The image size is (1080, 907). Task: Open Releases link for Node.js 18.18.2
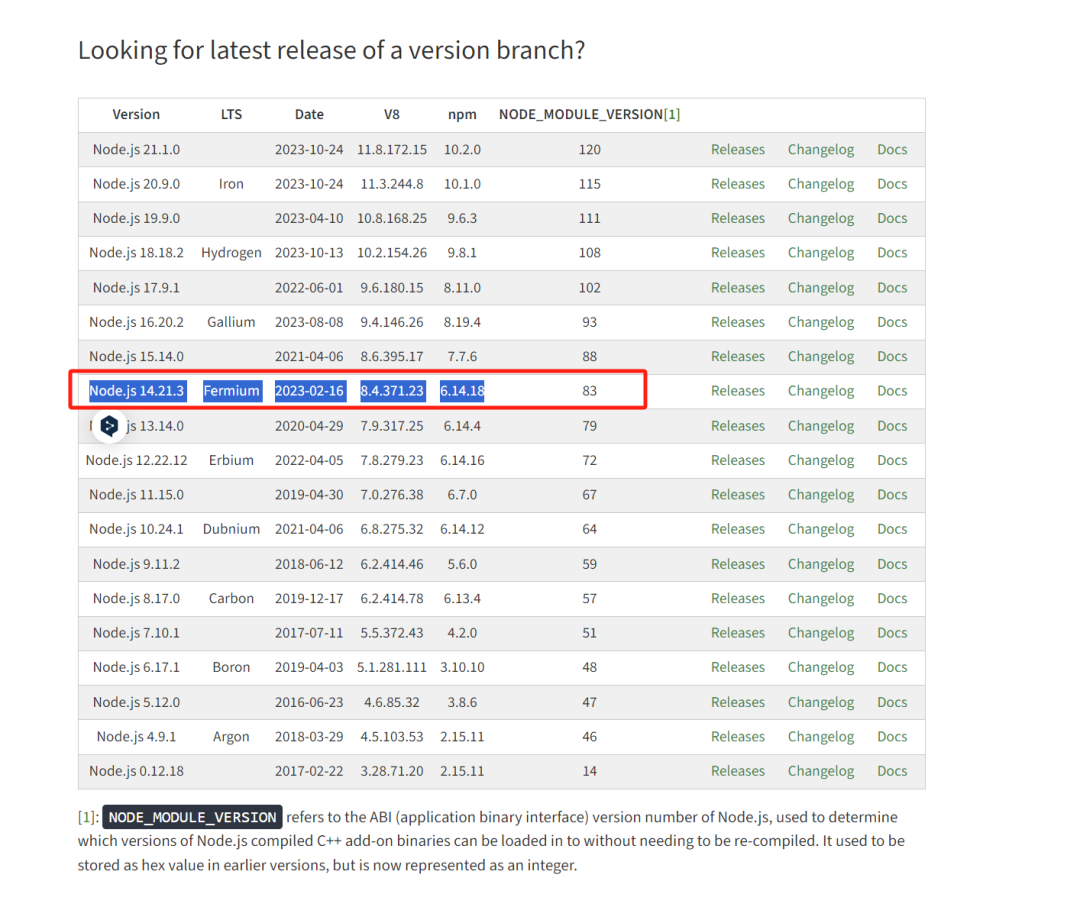click(738, 253)
